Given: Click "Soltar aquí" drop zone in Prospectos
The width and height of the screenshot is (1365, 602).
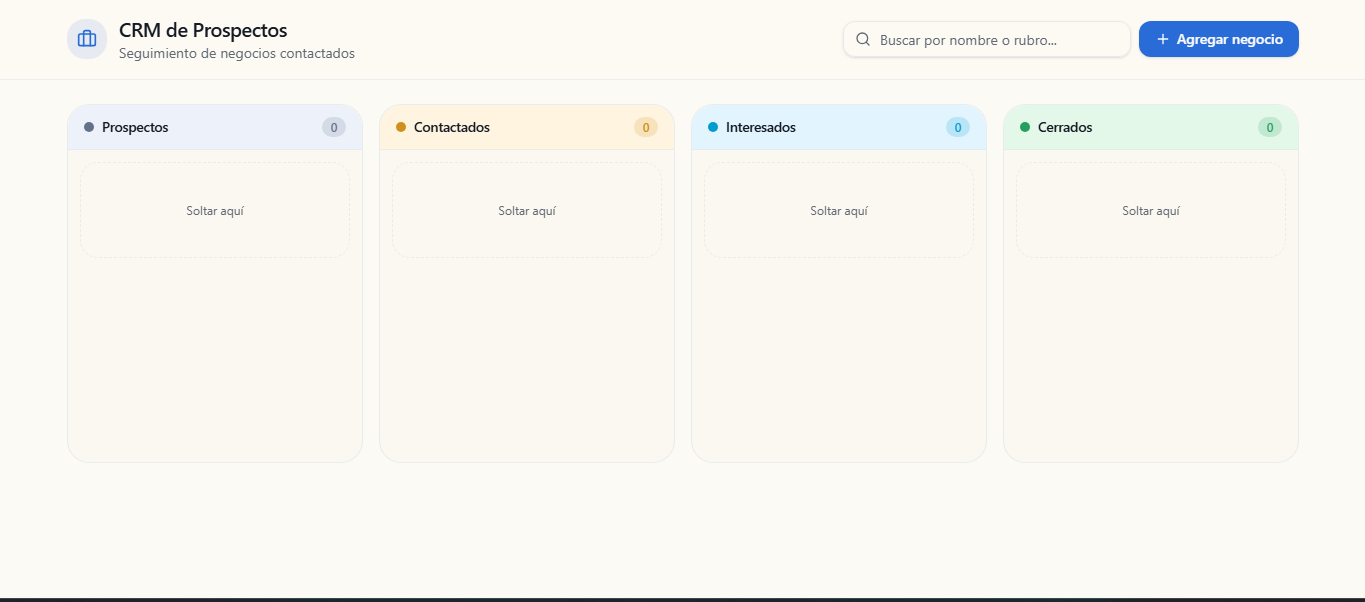Looking at the screenshot, I should coord(215,210).
